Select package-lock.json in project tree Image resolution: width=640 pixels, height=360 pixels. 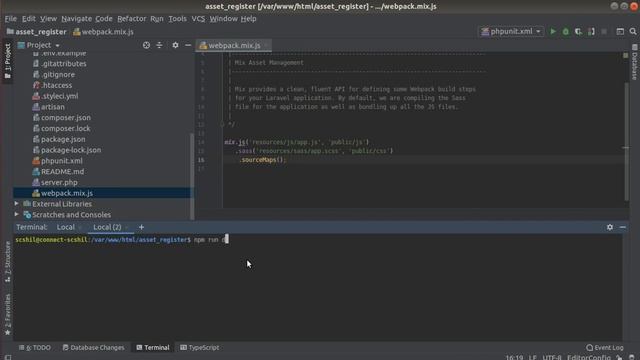click(x=71, y=150)
